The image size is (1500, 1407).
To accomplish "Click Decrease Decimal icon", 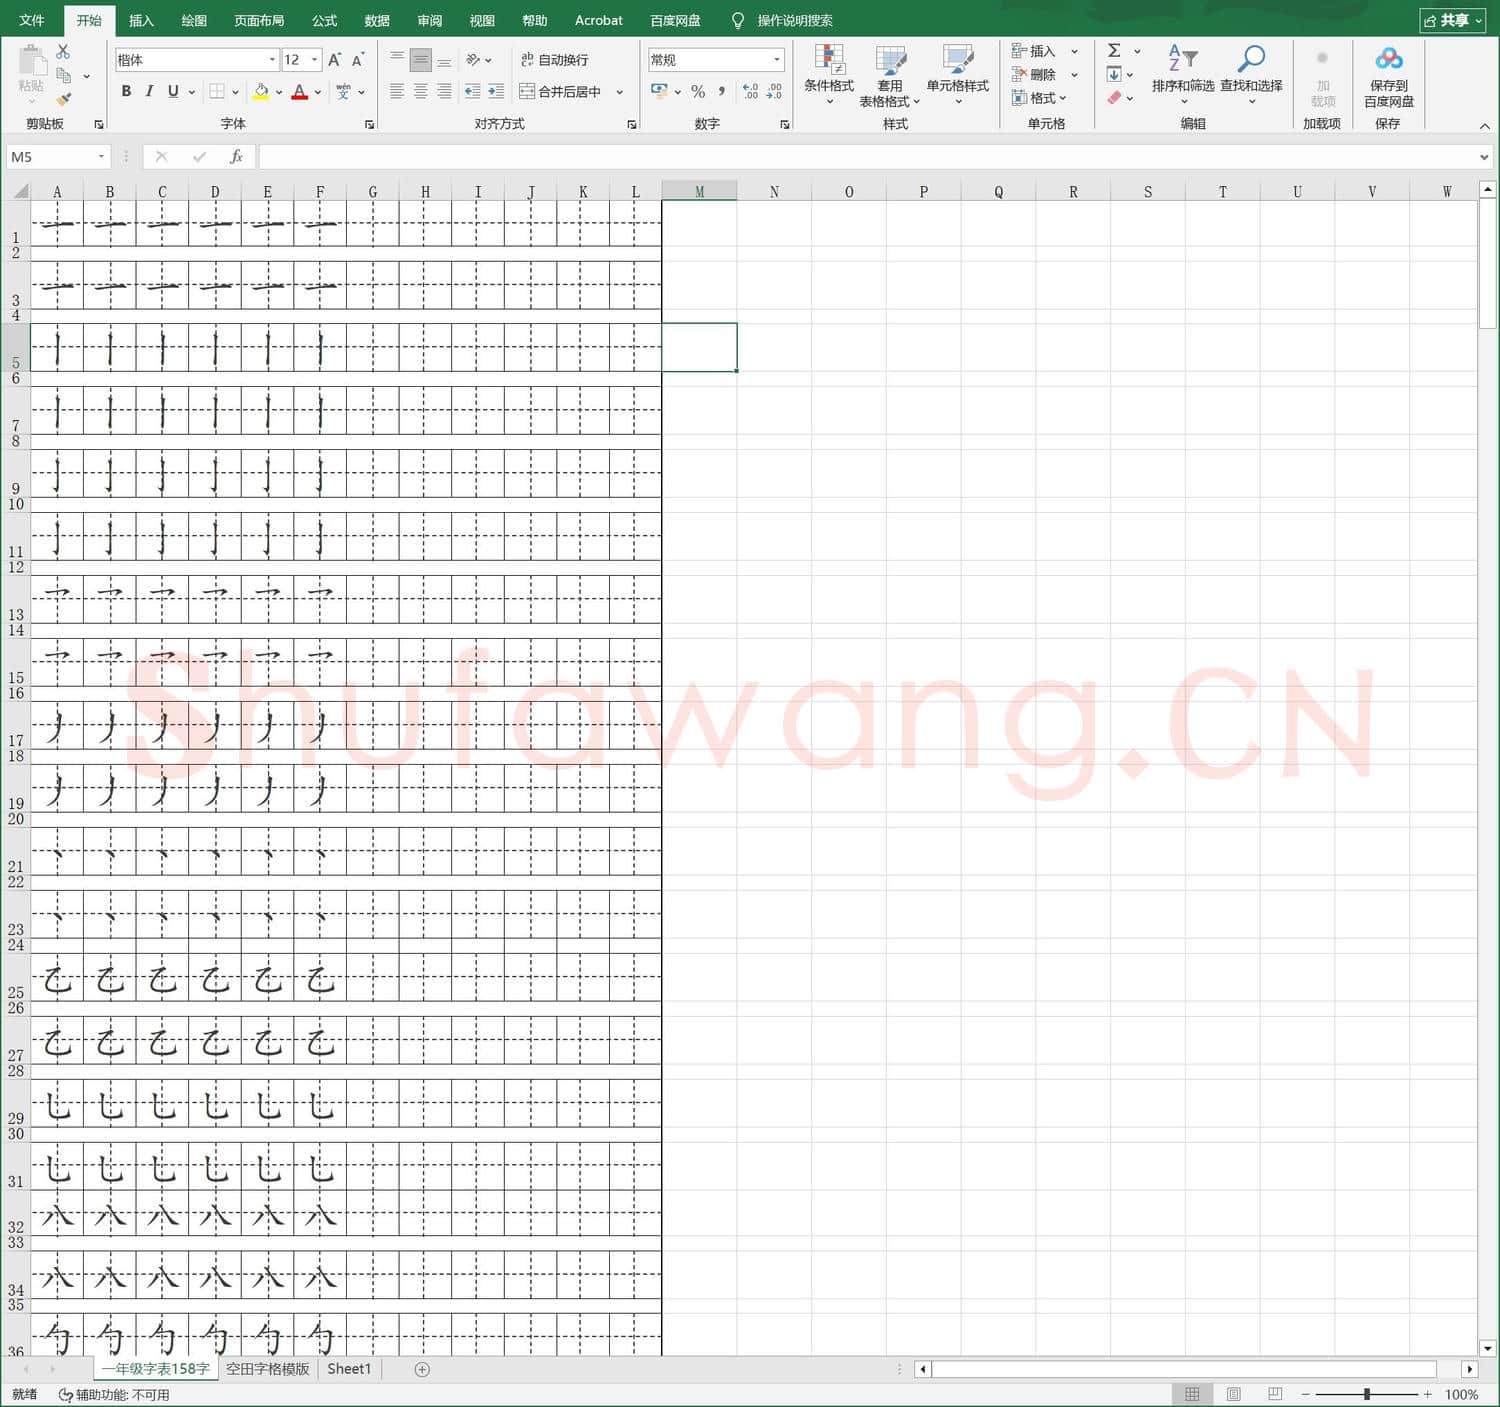I will click(774, 91).
